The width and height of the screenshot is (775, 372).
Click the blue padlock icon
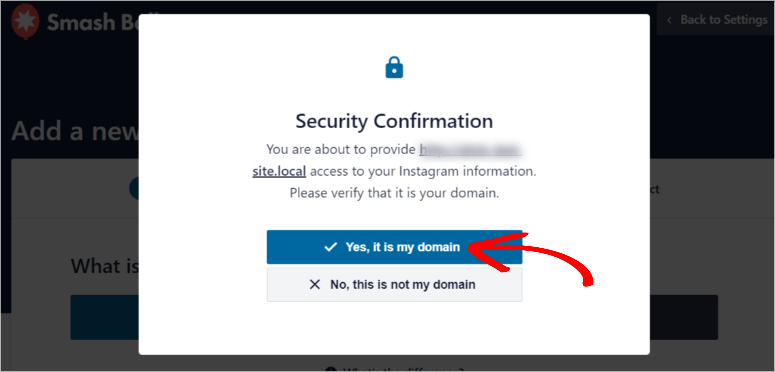[394, 67]
